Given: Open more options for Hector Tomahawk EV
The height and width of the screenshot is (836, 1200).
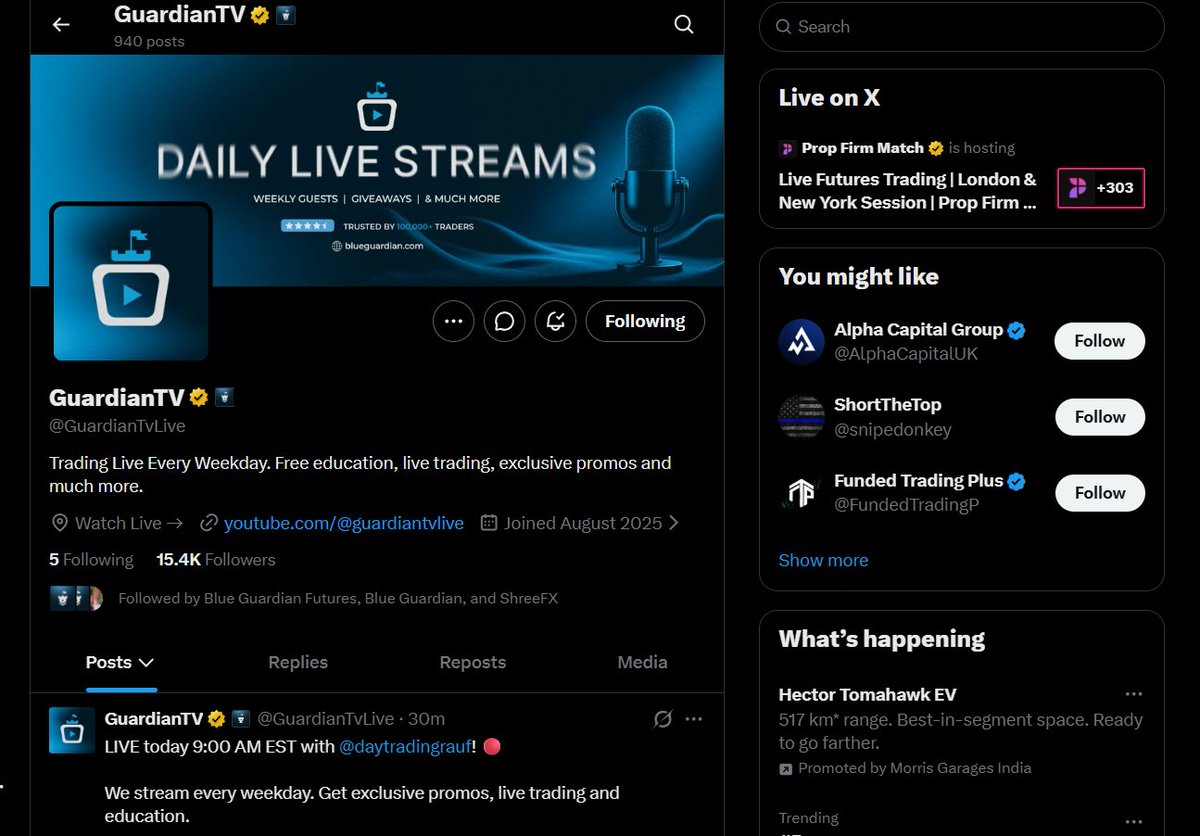Looking at the screenshot, I should tap(1133, 694).
